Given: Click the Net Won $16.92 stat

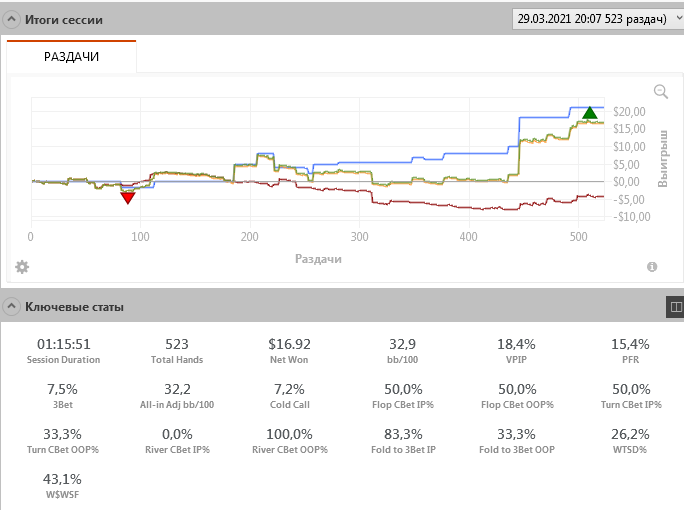Looking at the screenshot, I should [x=289, y=351].
